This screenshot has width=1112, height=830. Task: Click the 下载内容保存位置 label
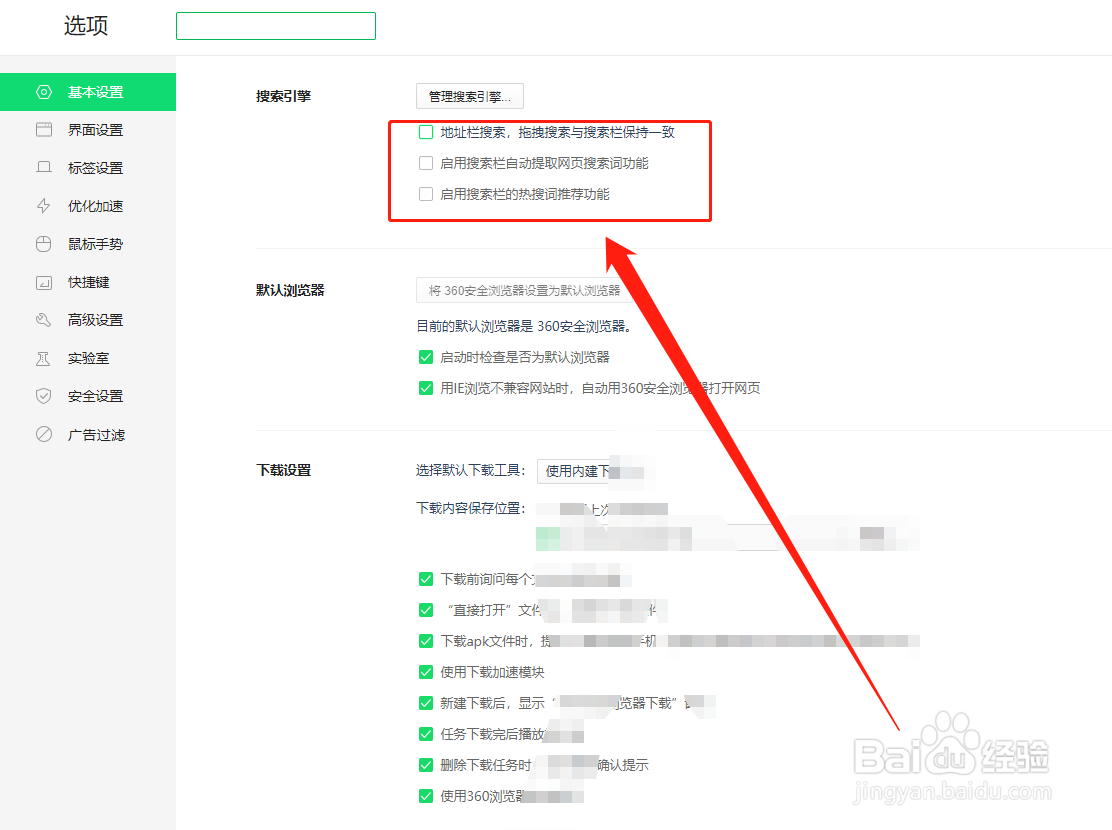click(471, 508)
